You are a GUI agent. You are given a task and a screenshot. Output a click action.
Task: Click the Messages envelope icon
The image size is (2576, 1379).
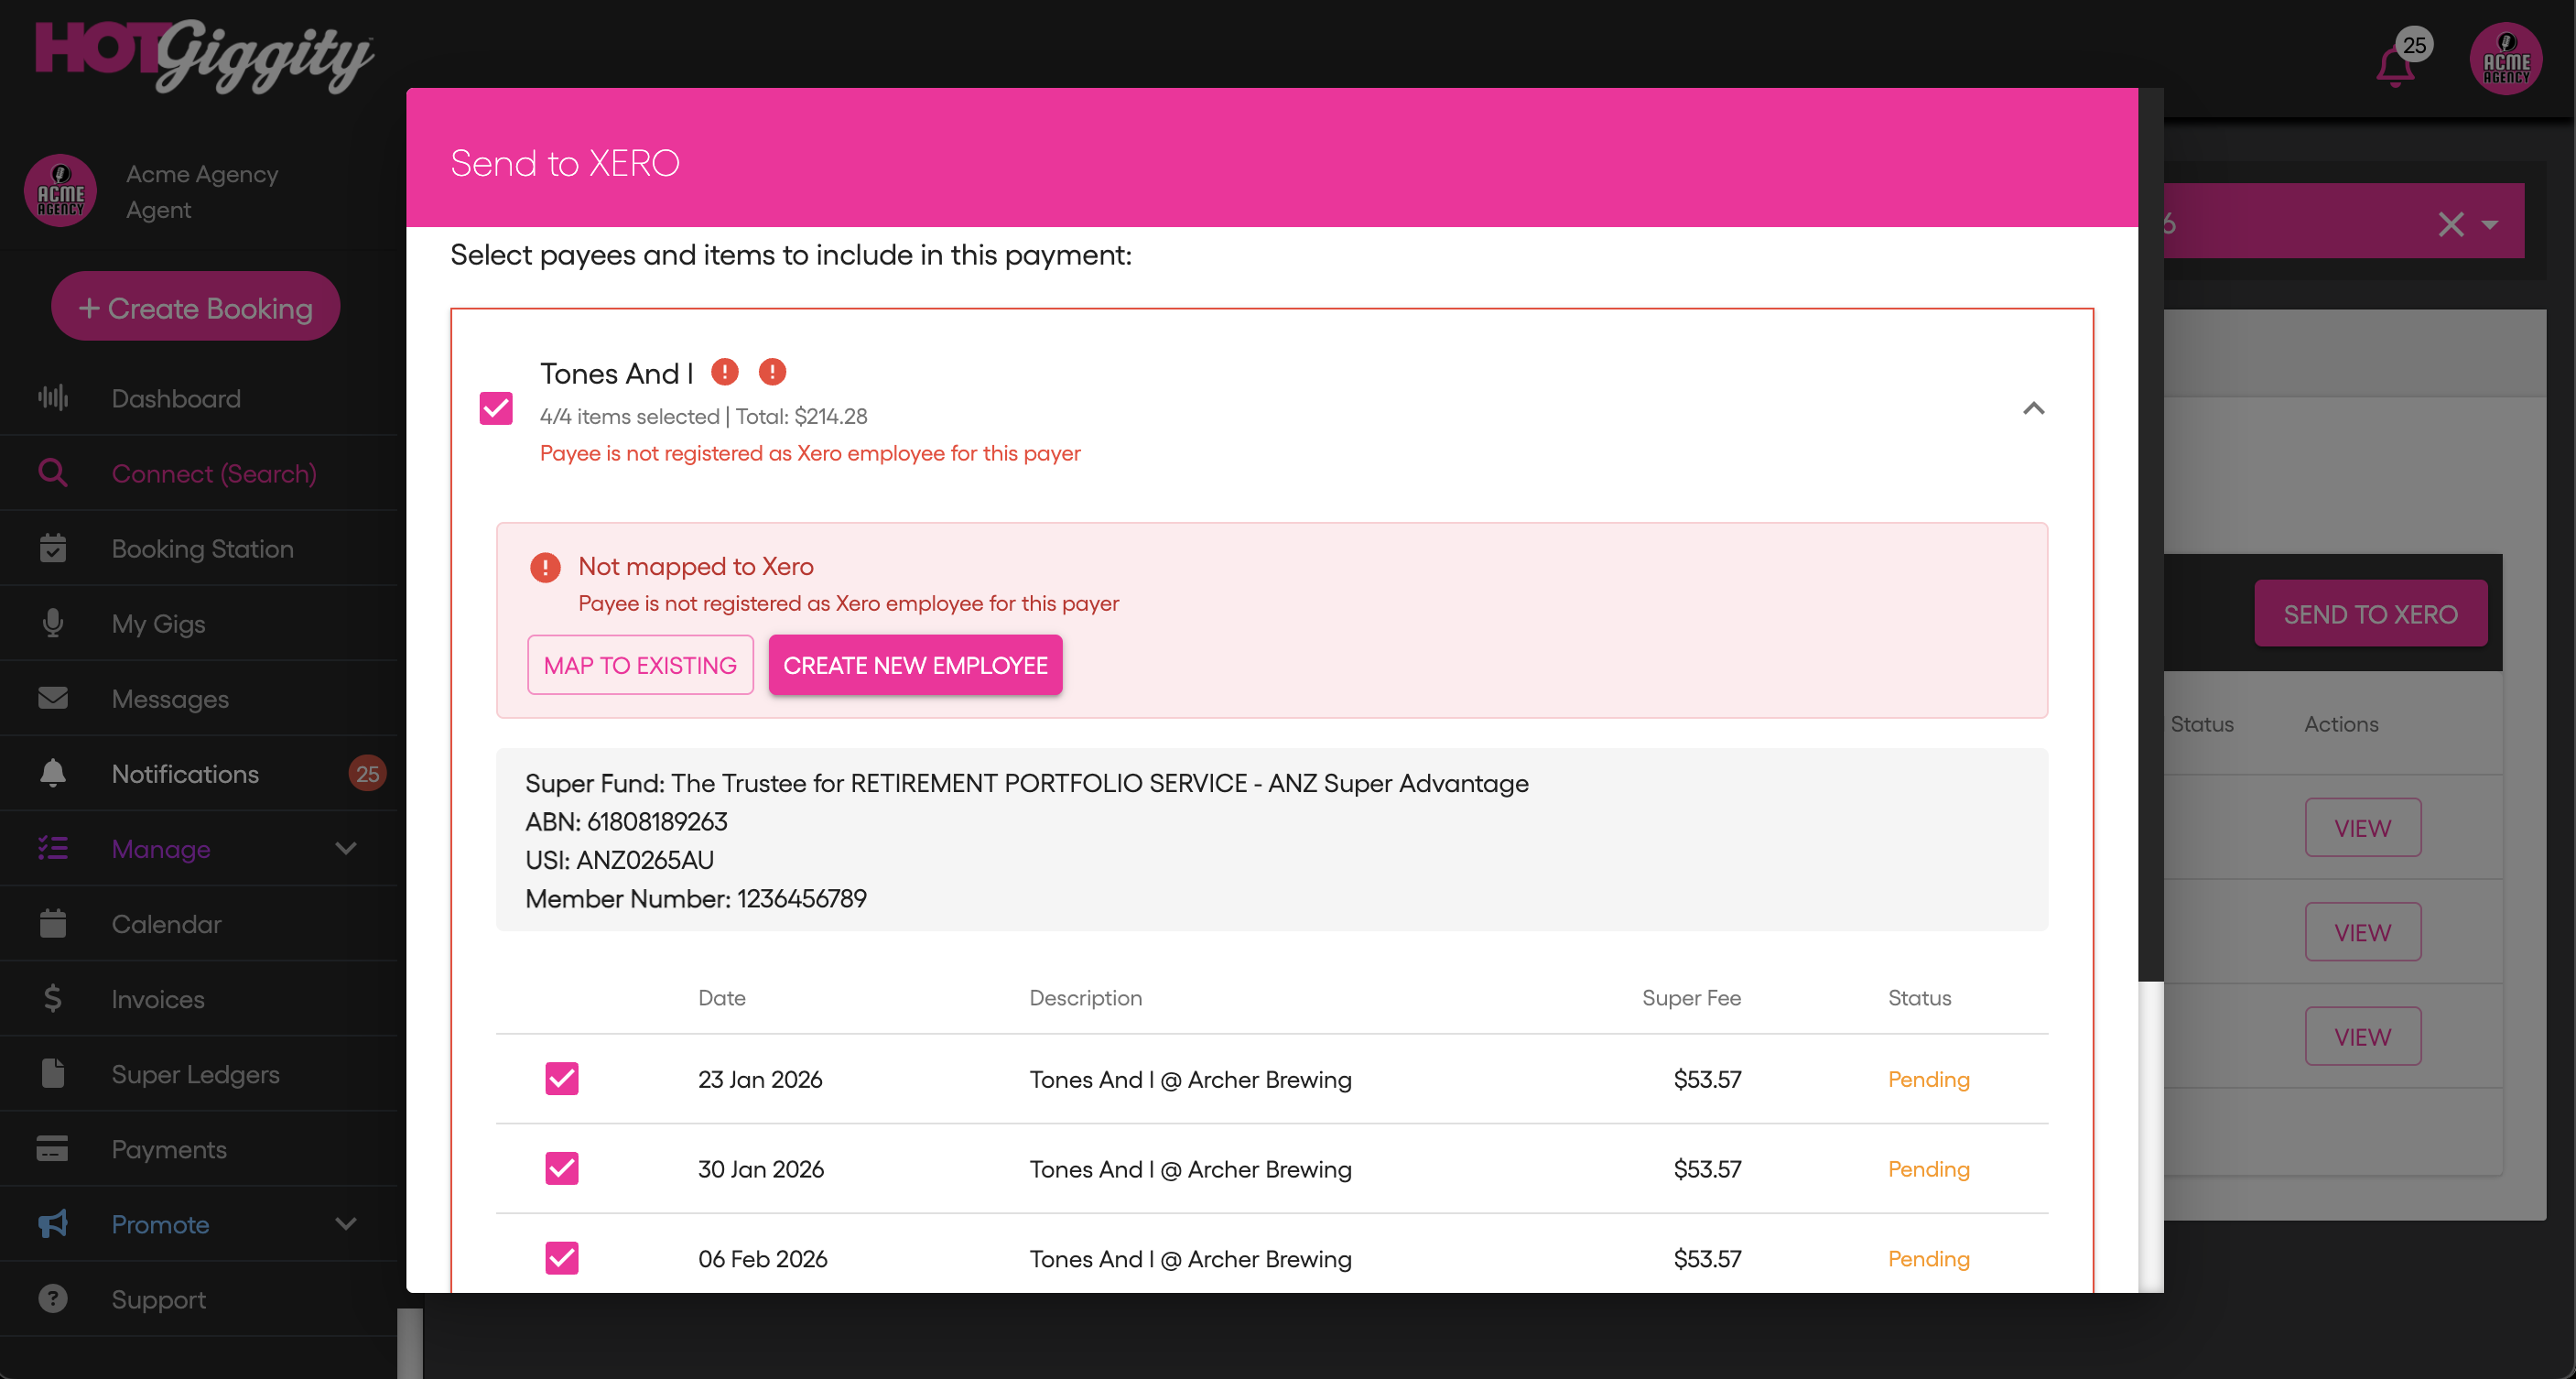(53, 698)
